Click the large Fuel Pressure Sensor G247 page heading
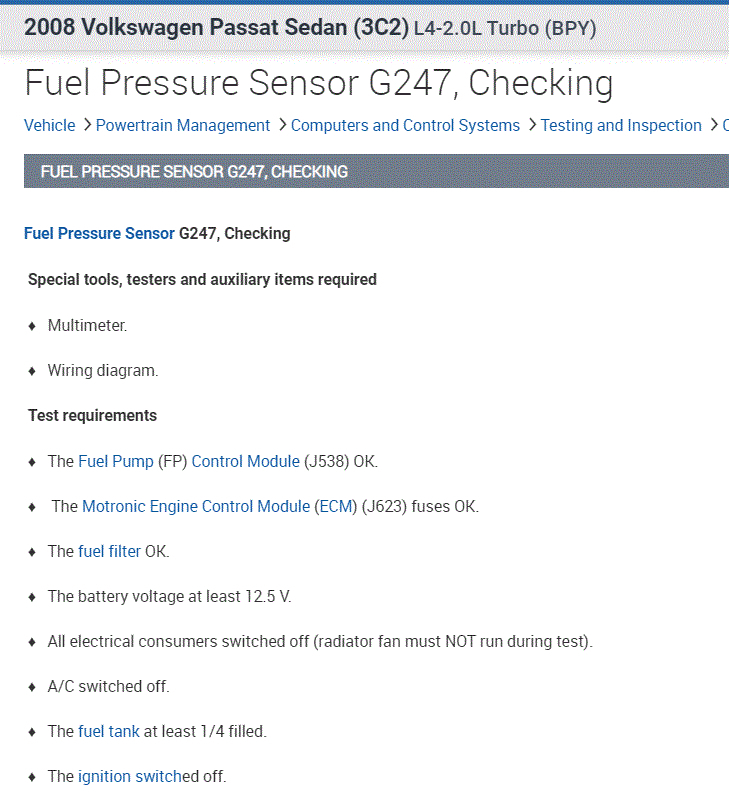 click(x=318, y=83)
